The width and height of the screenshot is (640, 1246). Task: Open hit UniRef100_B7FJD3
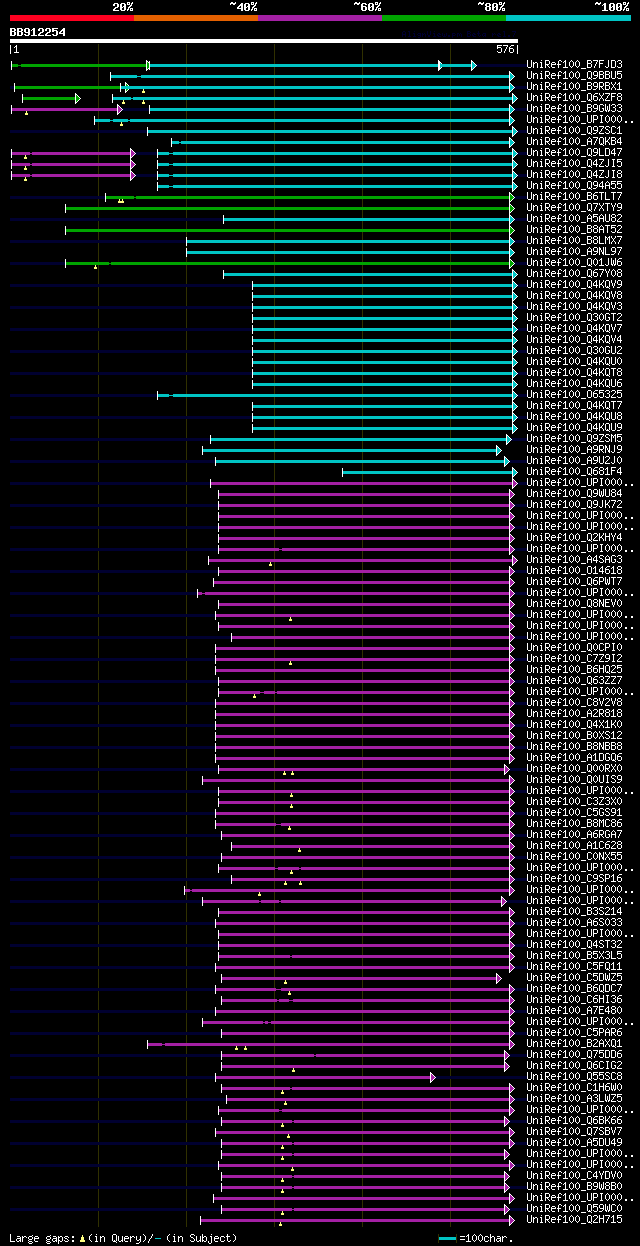(574, 64)
